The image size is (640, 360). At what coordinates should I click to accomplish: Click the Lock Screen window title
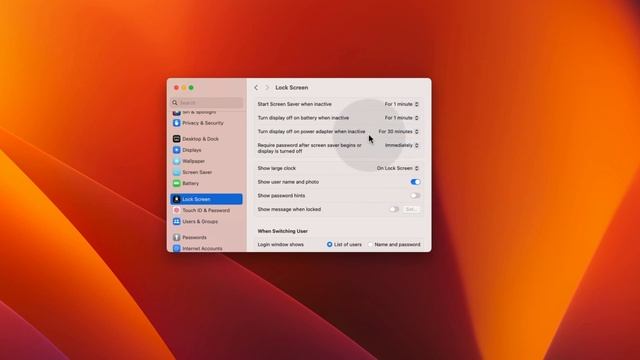click(x=292, y=87)
